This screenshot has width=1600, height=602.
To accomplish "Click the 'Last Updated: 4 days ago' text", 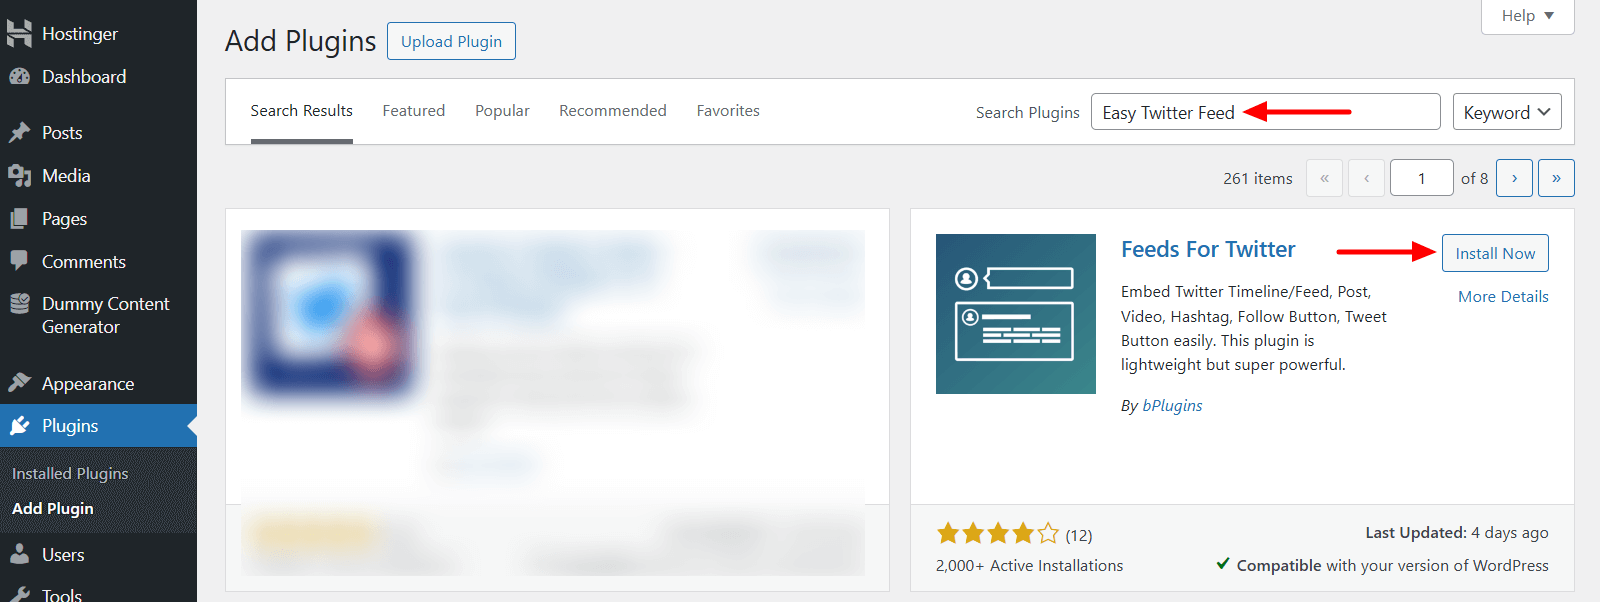I will [1457, 533].
